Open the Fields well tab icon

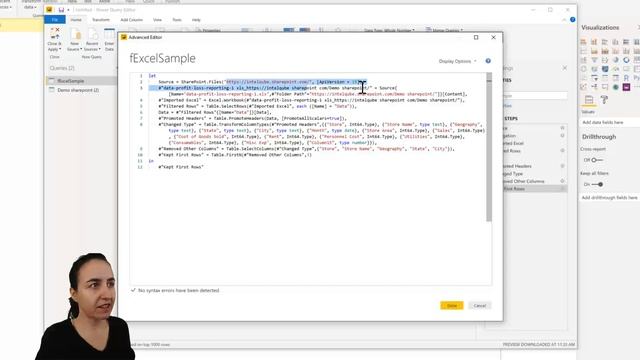tap(589, 99)
